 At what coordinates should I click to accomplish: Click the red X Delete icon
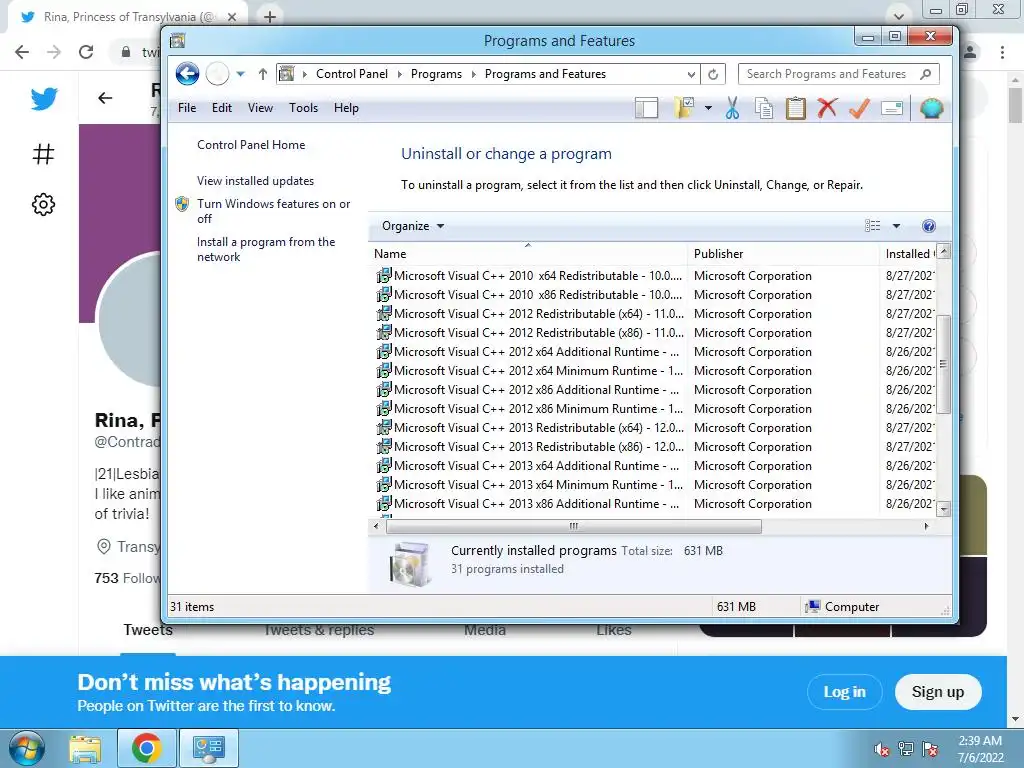pos(827,108)
